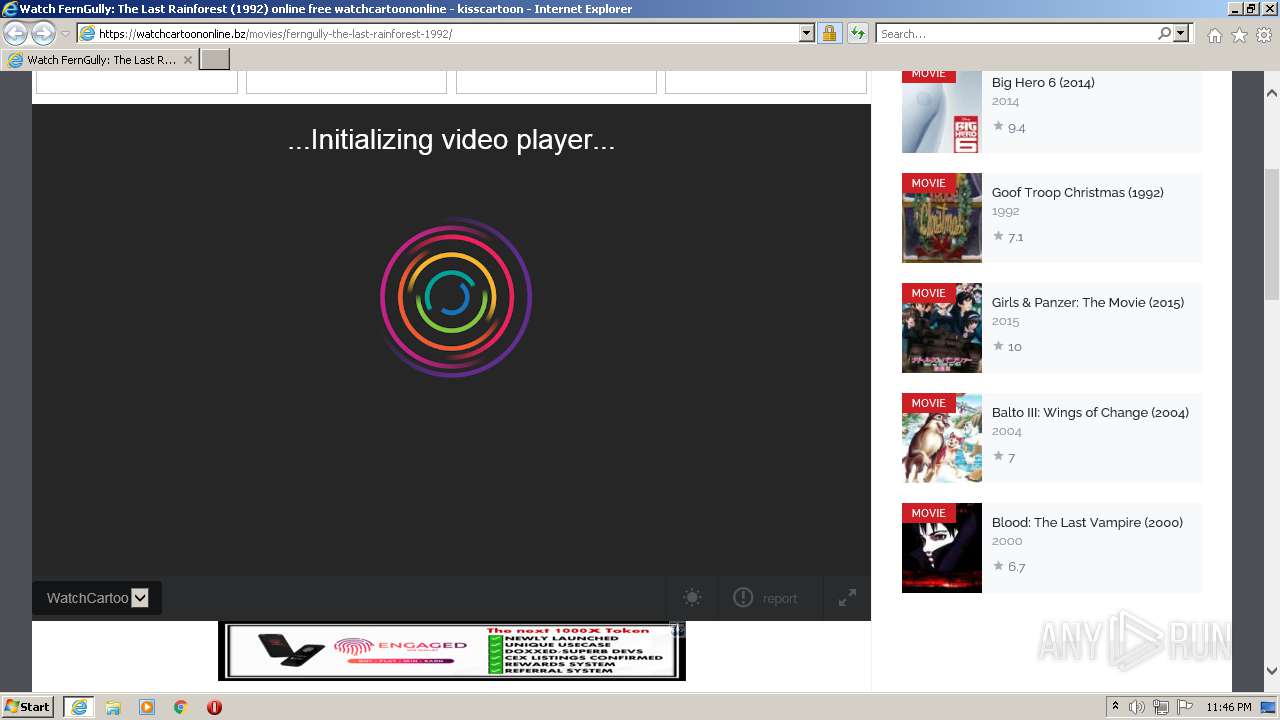The height and width of the screenshot is (720, 1280).
Task: Click the security lock icon
Action: coord(829,34)
